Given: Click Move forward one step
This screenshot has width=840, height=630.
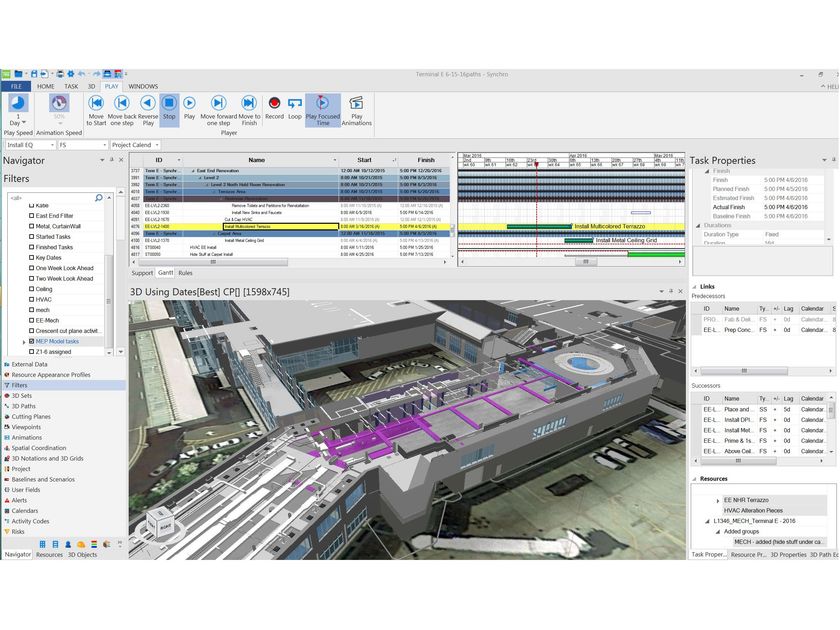Looking at the screenshot, I should click(219, 110).
